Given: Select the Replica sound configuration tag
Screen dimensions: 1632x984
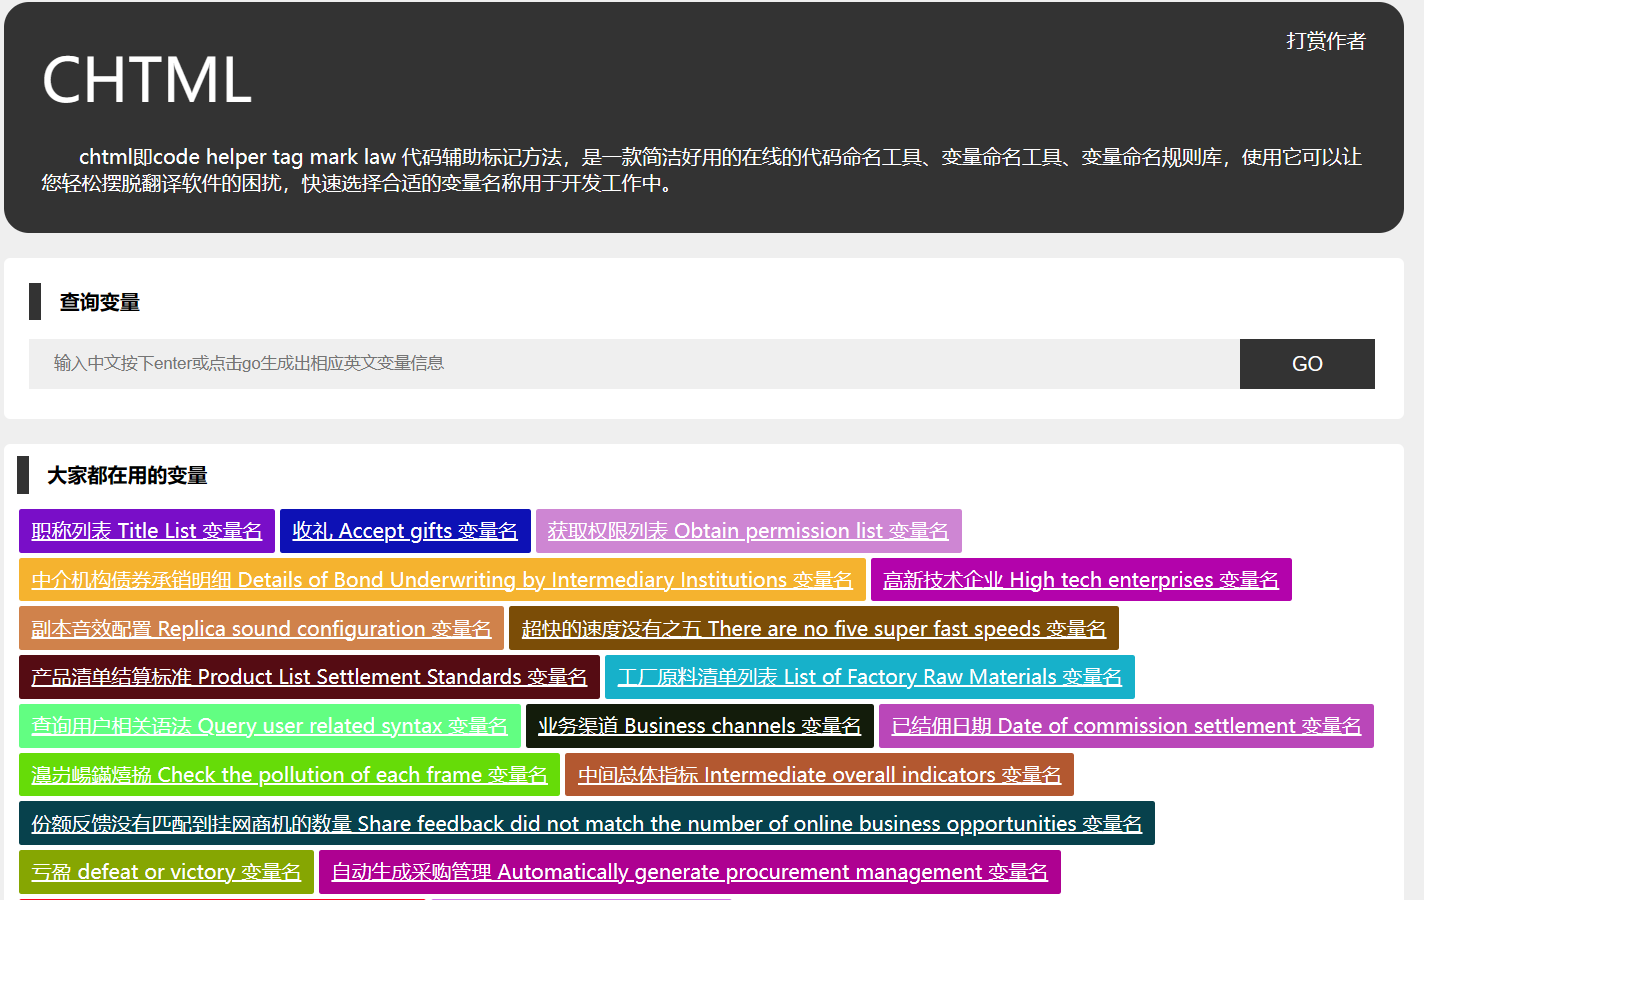Looking at the screenshot, I should (261, 629).
